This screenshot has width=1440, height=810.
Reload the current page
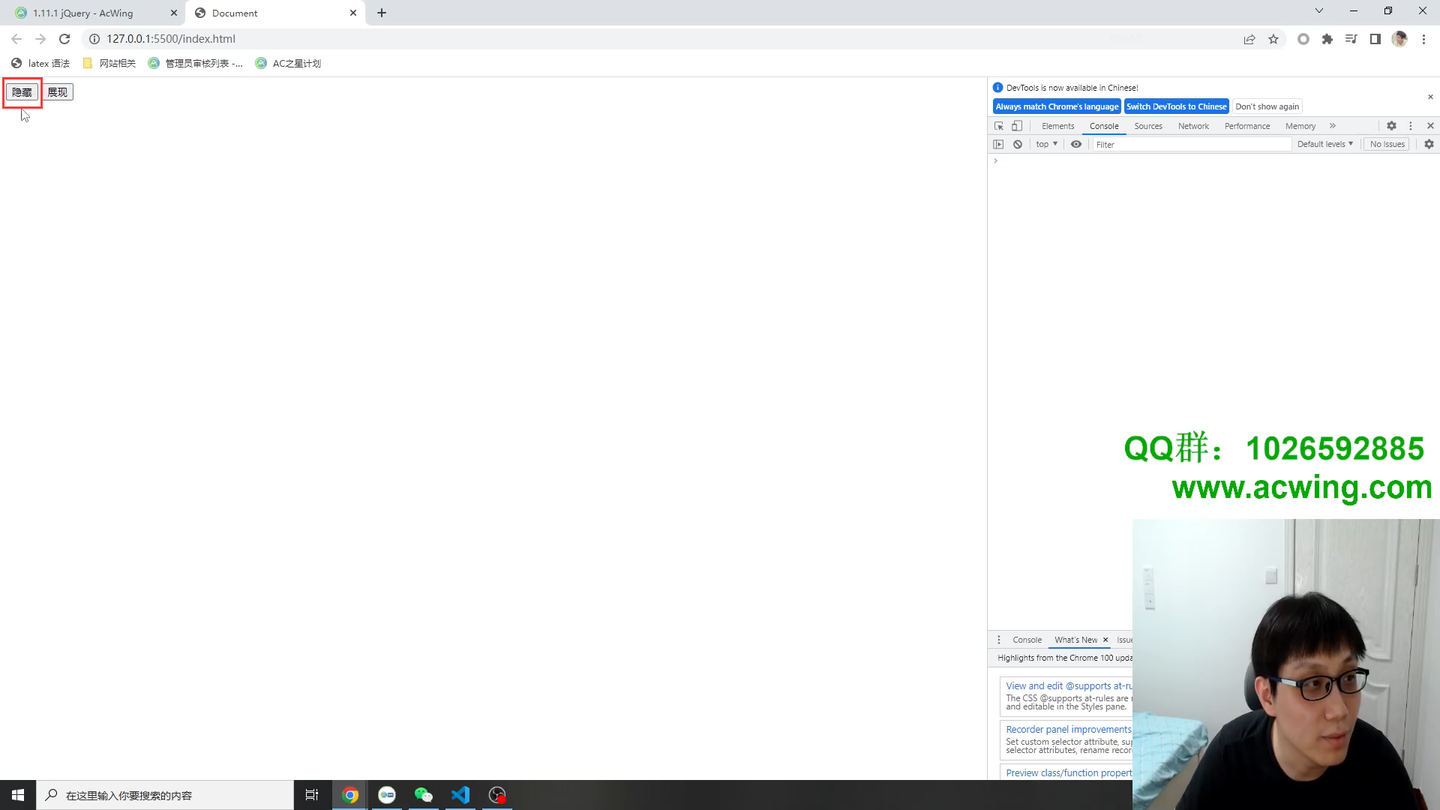click(65, 39)
